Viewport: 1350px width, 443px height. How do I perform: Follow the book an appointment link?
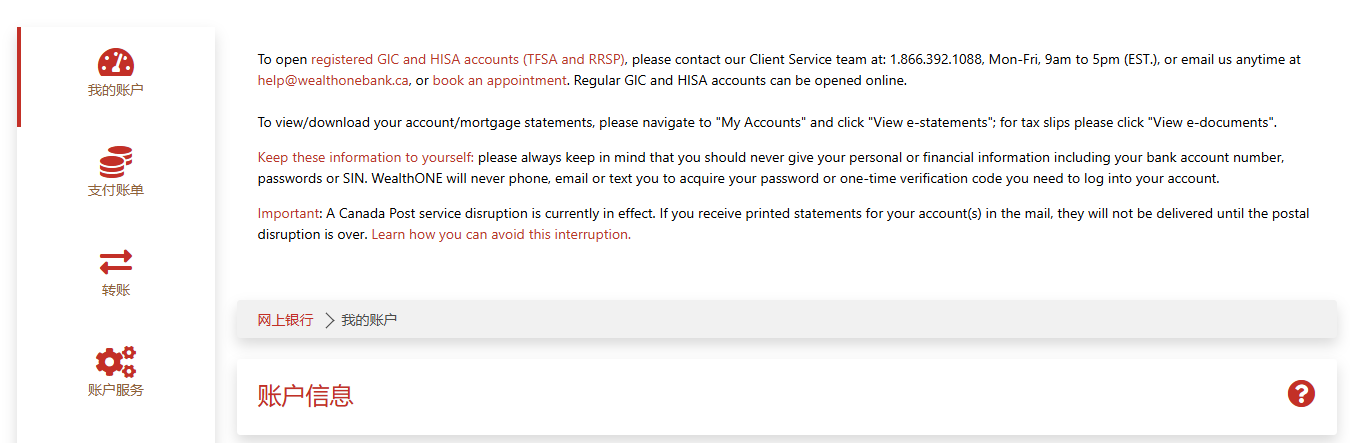(x=500, y=81)
